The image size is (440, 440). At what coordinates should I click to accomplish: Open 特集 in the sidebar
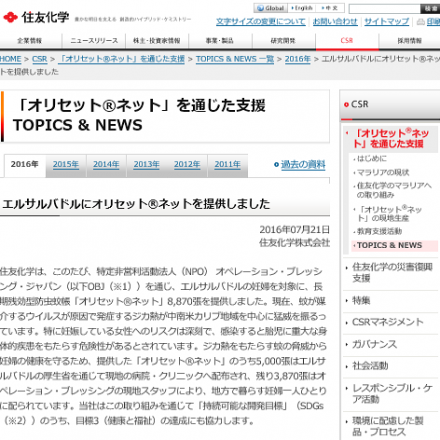361,301
